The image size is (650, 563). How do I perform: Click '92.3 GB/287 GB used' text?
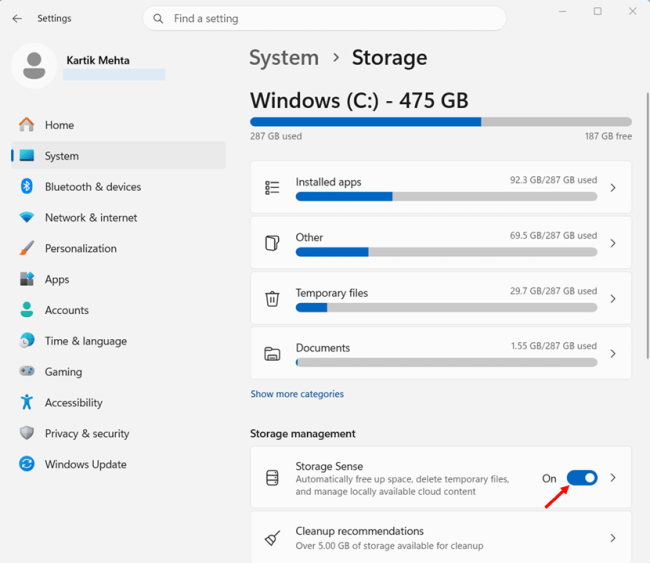553,180
